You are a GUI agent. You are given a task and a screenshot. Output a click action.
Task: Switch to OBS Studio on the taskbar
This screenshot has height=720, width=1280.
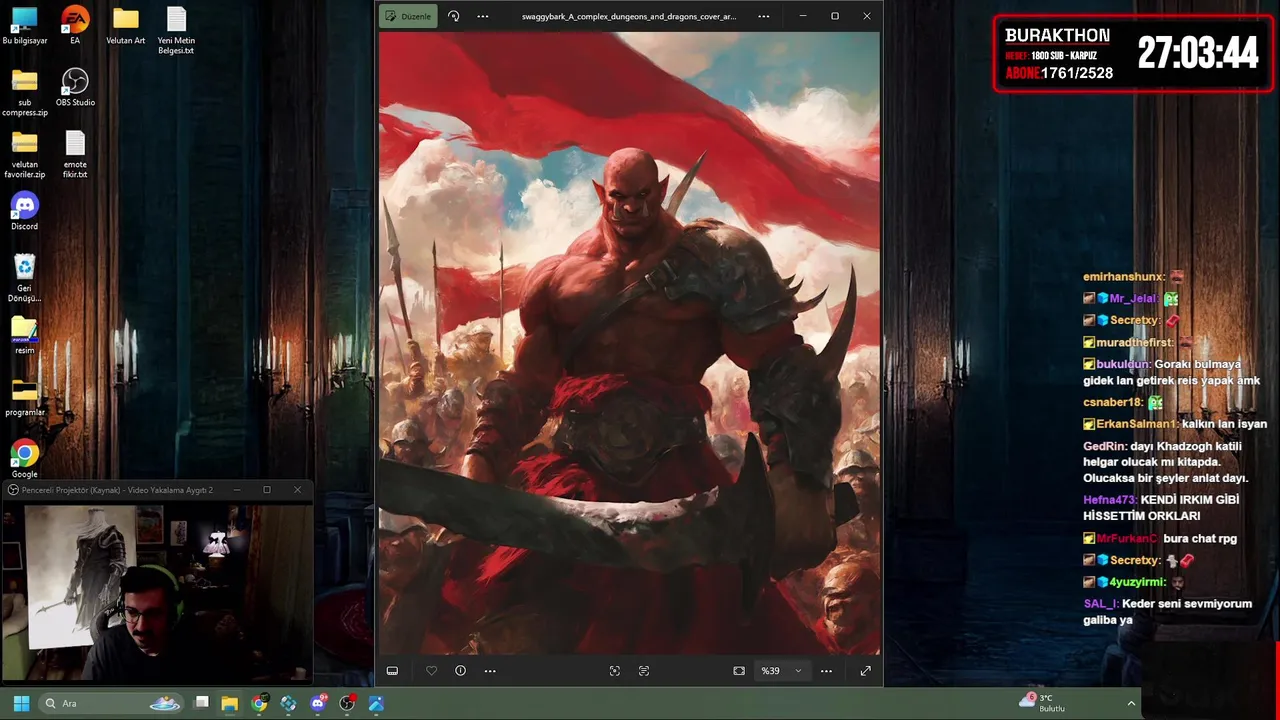347,704
